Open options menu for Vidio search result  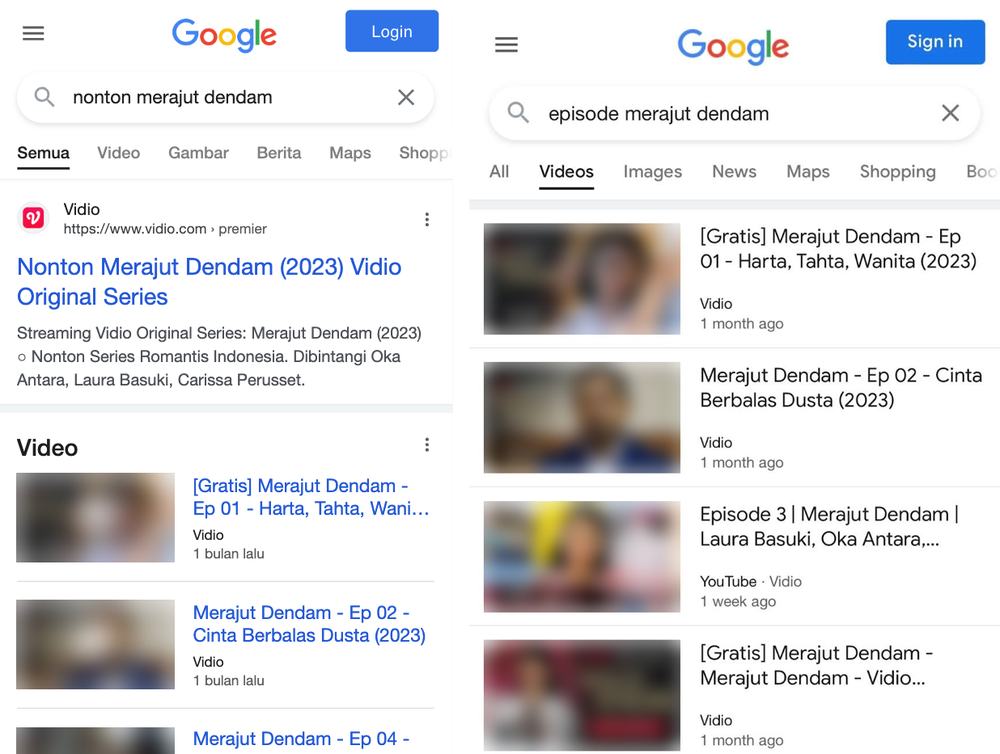427,219
